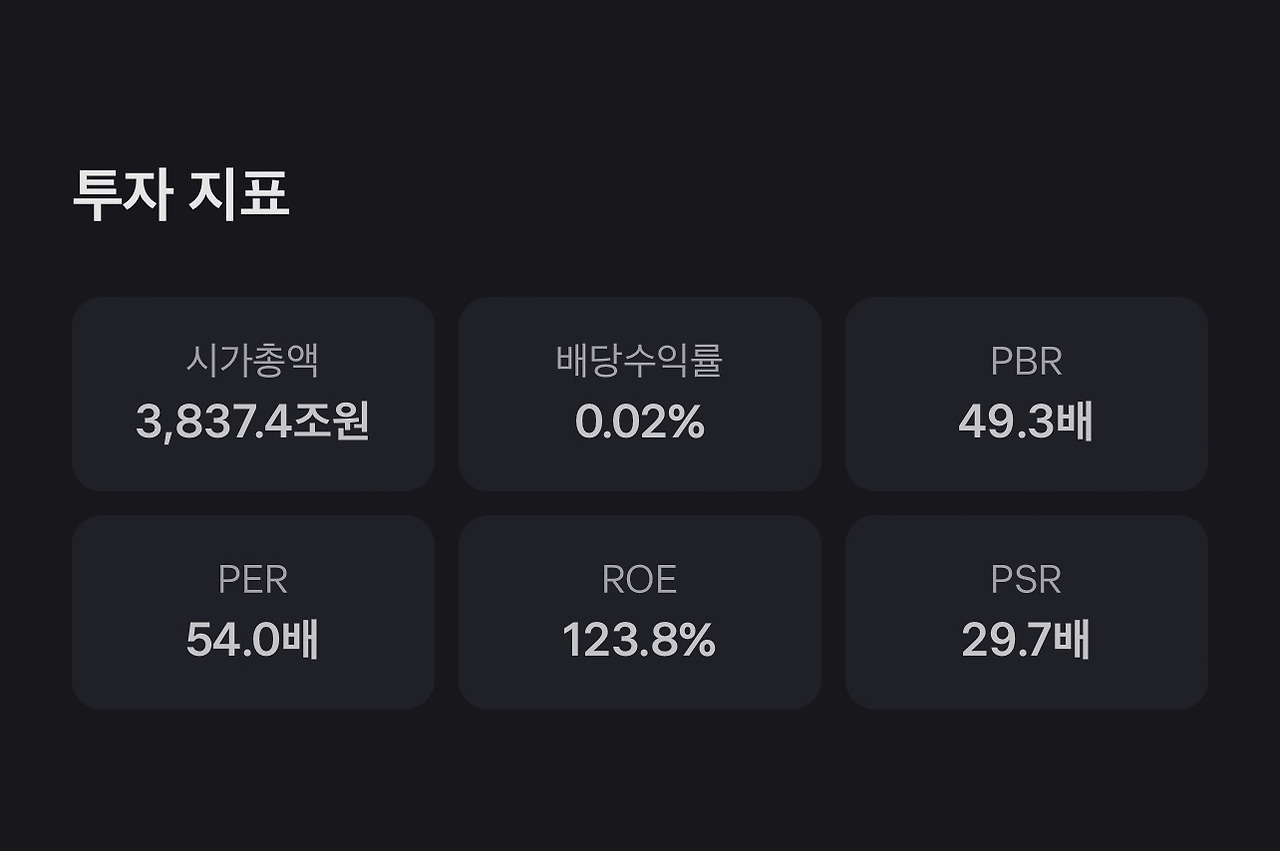Click the PER label text
The width and height of the screenshot is (1280, 851).
click(x=253, y=580)
